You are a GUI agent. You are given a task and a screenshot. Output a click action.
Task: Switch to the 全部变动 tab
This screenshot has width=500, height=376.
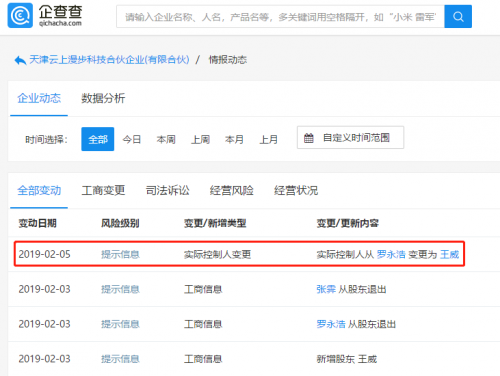click(x=39, y=191)
